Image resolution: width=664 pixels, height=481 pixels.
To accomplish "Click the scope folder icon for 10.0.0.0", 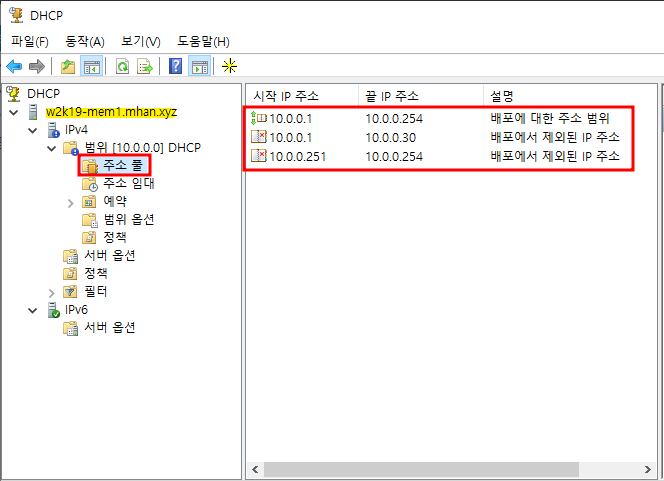I will 71,148.
